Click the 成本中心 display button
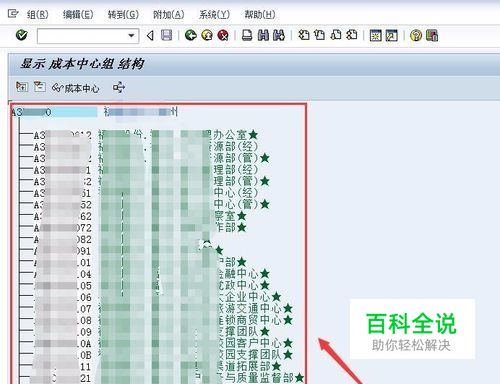 click(75, 88)
